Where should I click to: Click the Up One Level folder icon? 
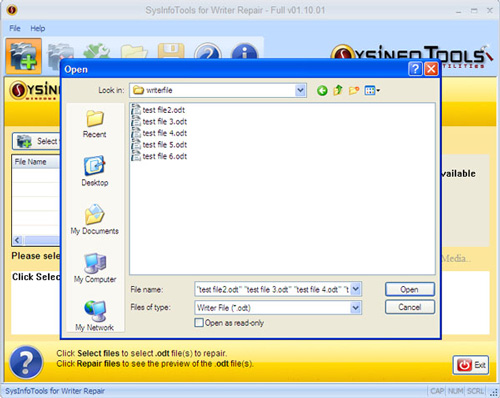338,90
